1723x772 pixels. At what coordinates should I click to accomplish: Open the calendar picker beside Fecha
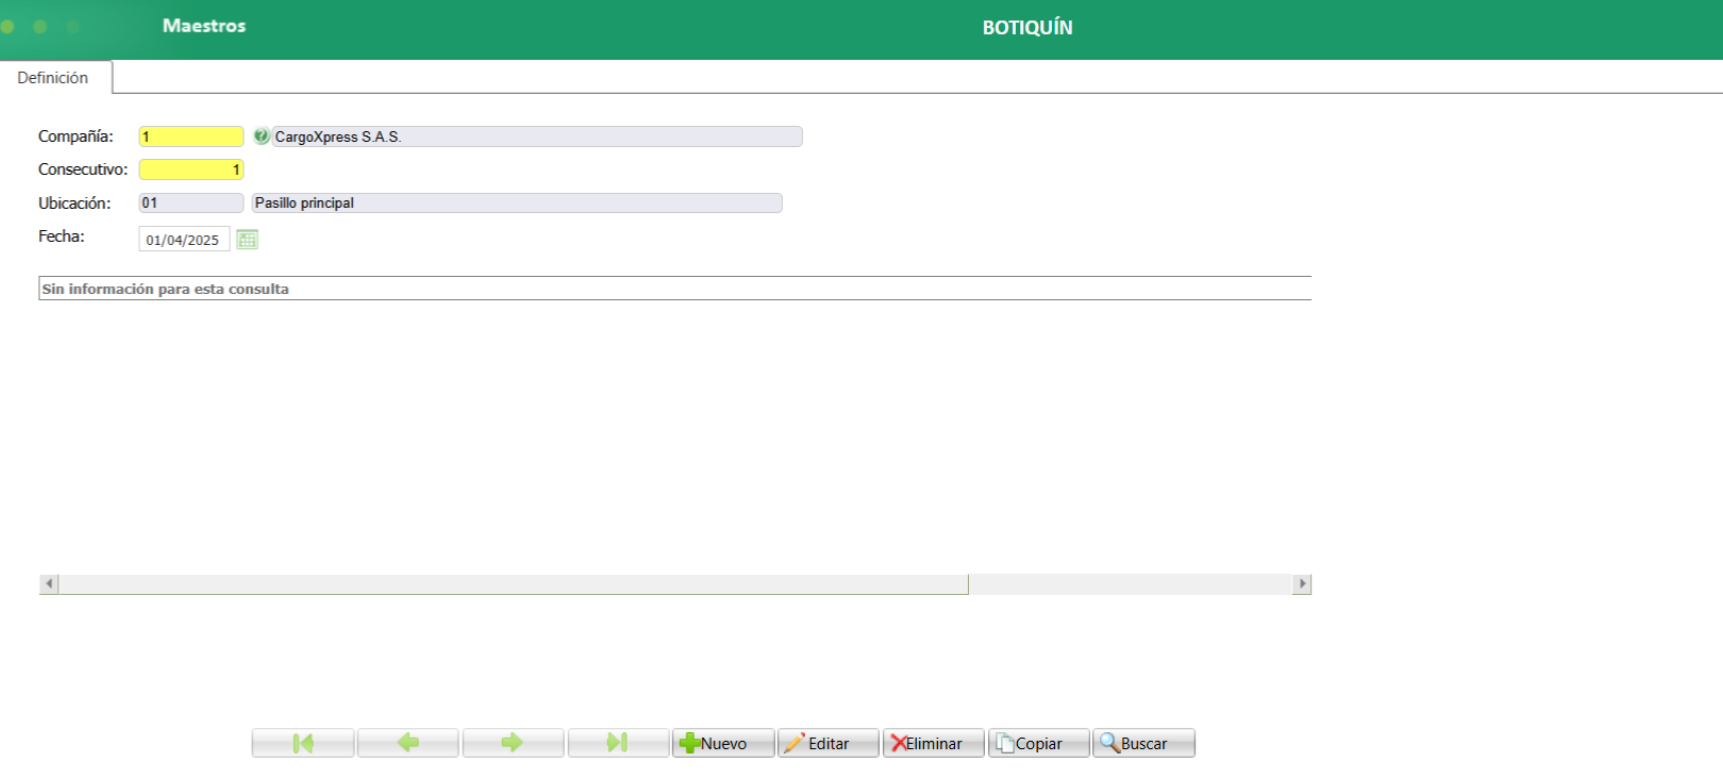click(x=247, y=240)
